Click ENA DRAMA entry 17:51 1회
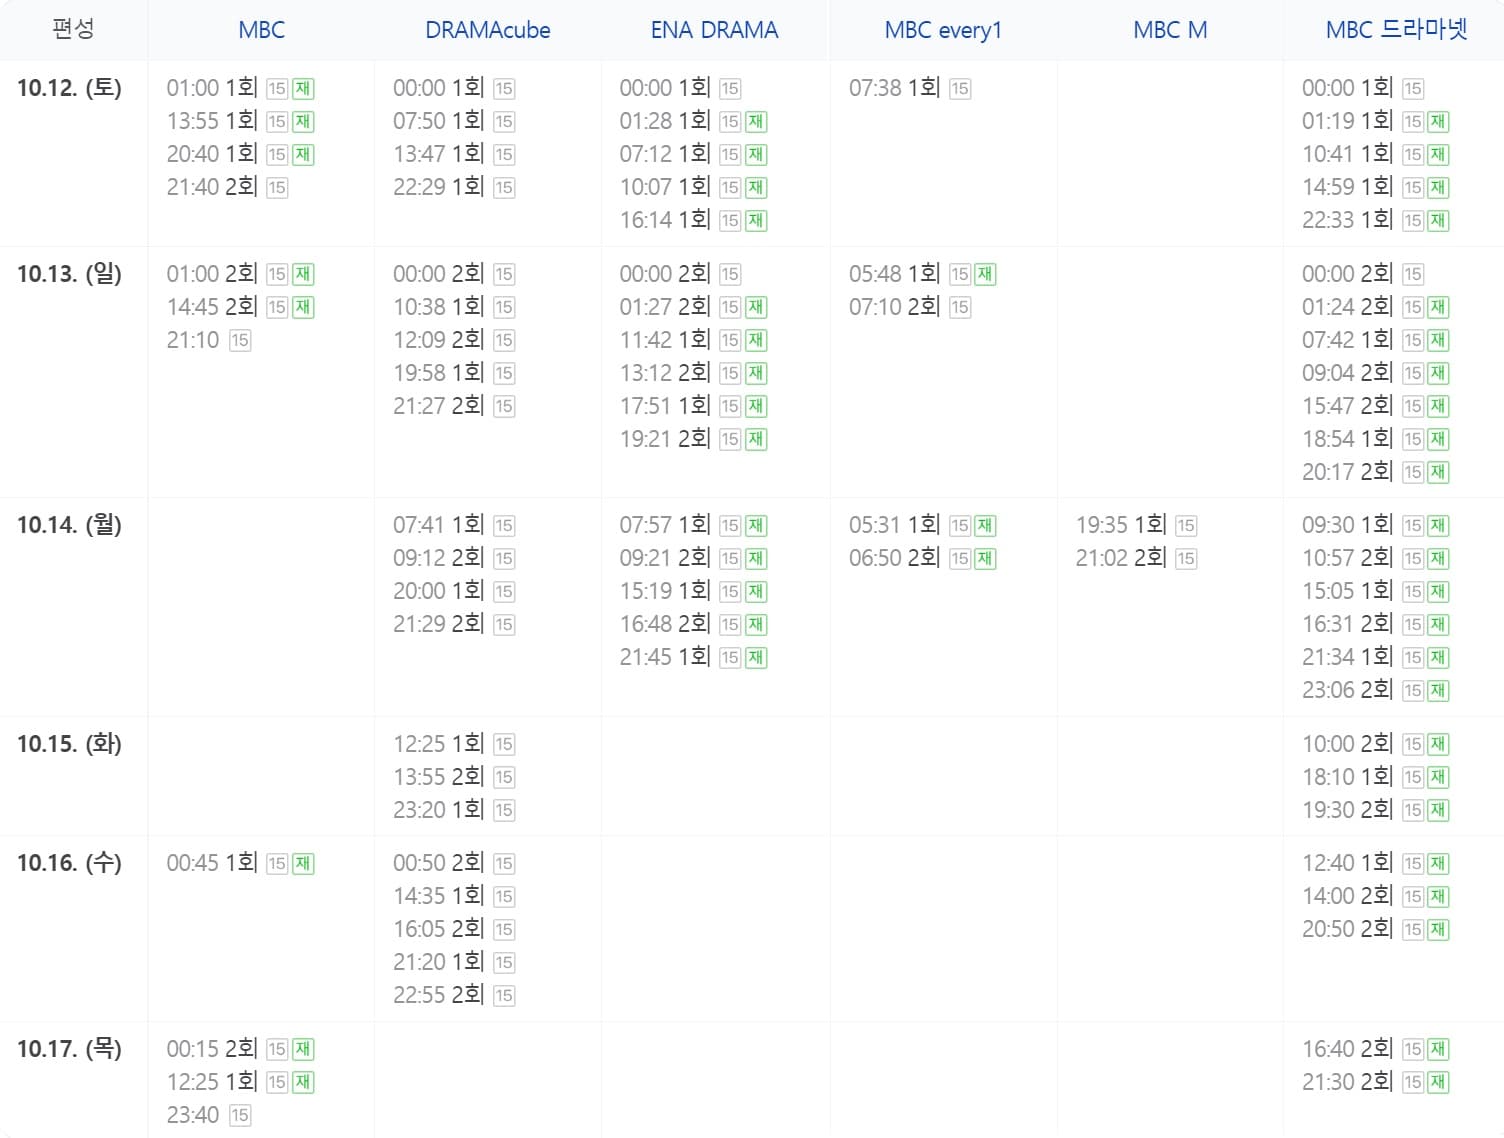This screenshot has width=1504, height=1138. 665,405
